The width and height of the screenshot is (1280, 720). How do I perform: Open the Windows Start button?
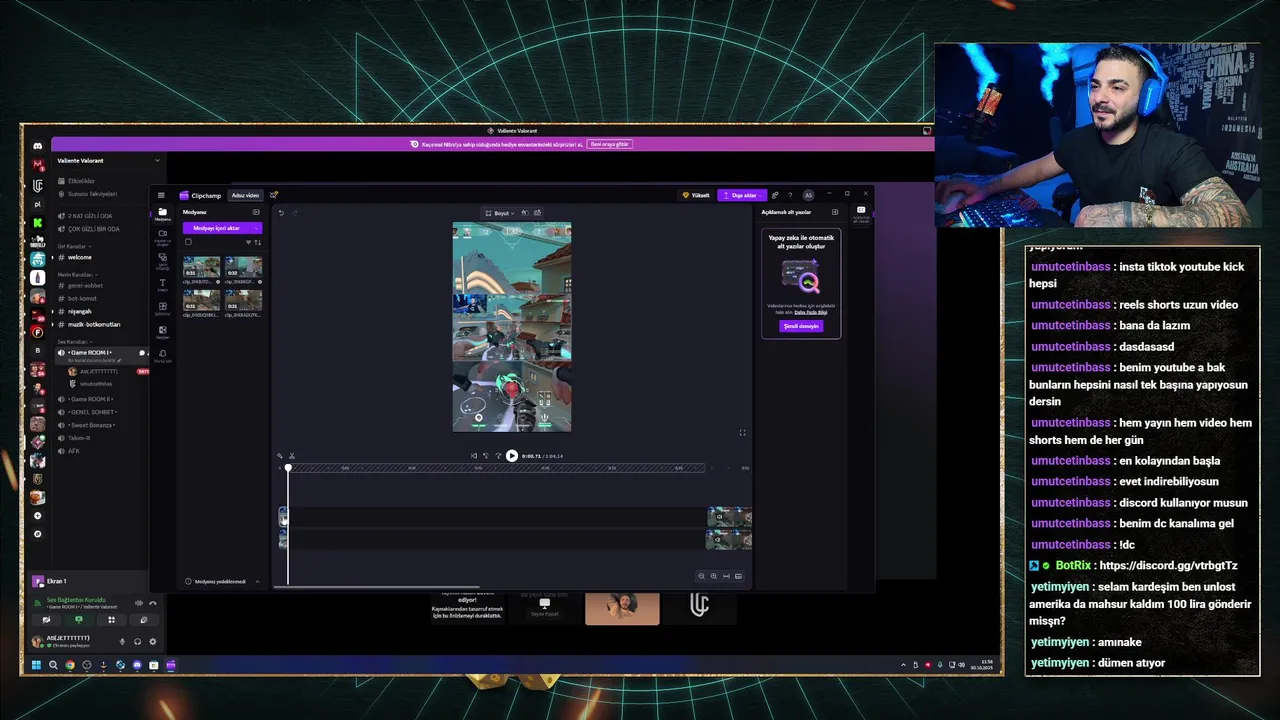[36, 665]
